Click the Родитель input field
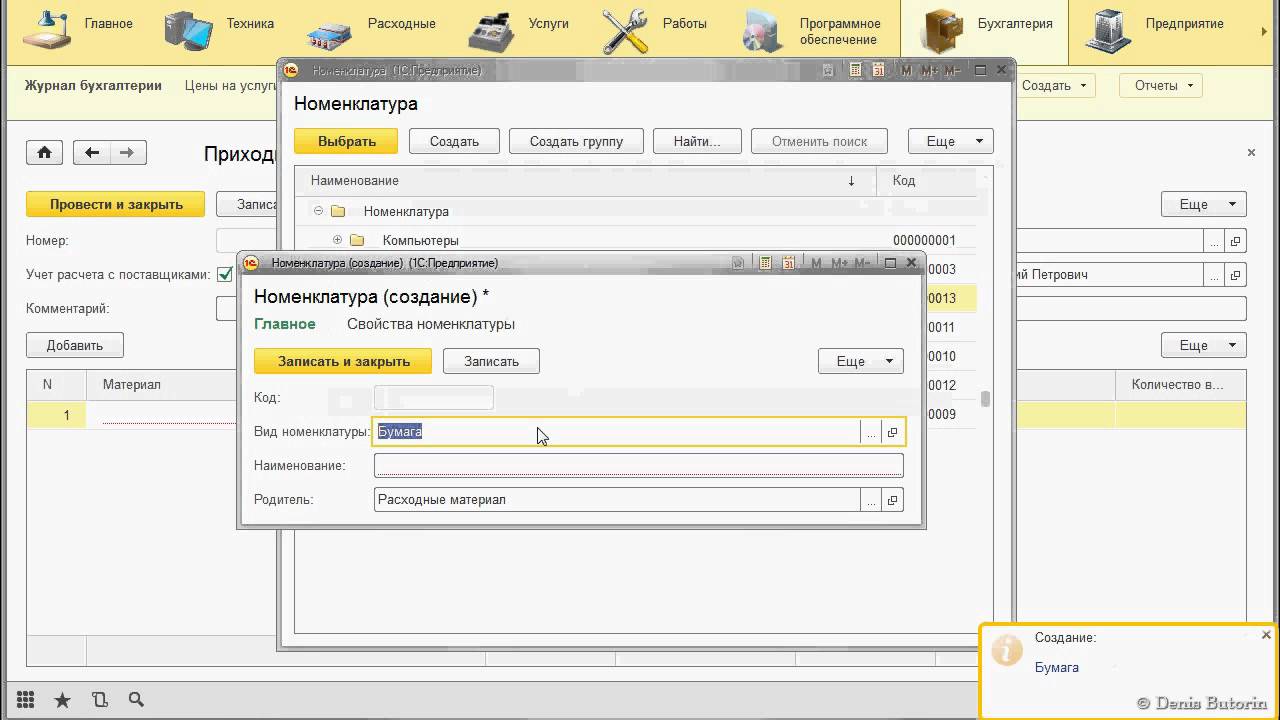Viewport: 1280px width, 720px height. 616,499
